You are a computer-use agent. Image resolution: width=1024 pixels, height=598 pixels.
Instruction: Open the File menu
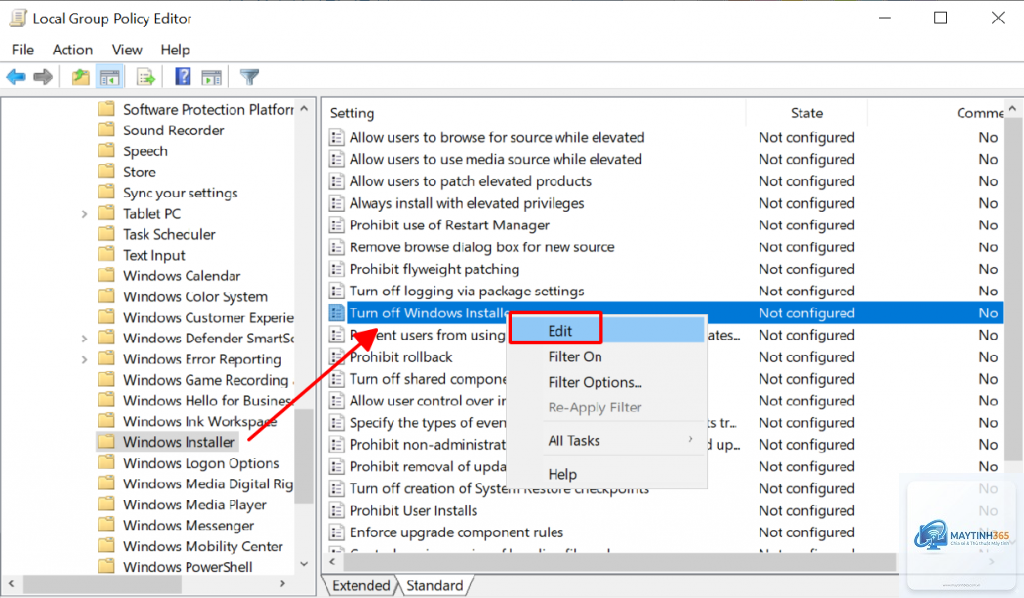(23, 50)
